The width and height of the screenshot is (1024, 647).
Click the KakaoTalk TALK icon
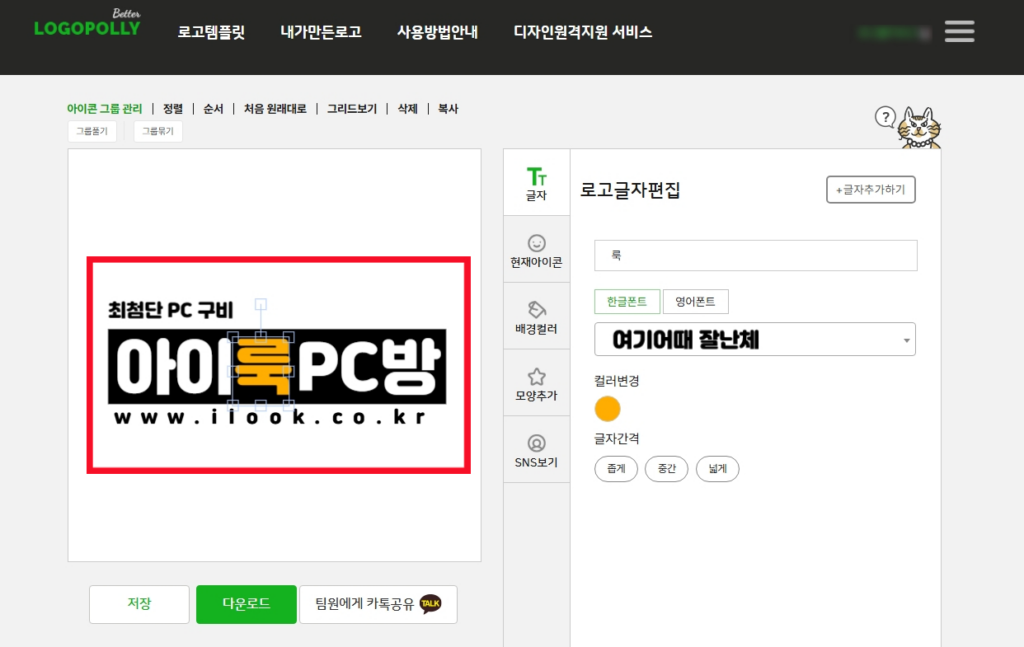coord(430,603)
